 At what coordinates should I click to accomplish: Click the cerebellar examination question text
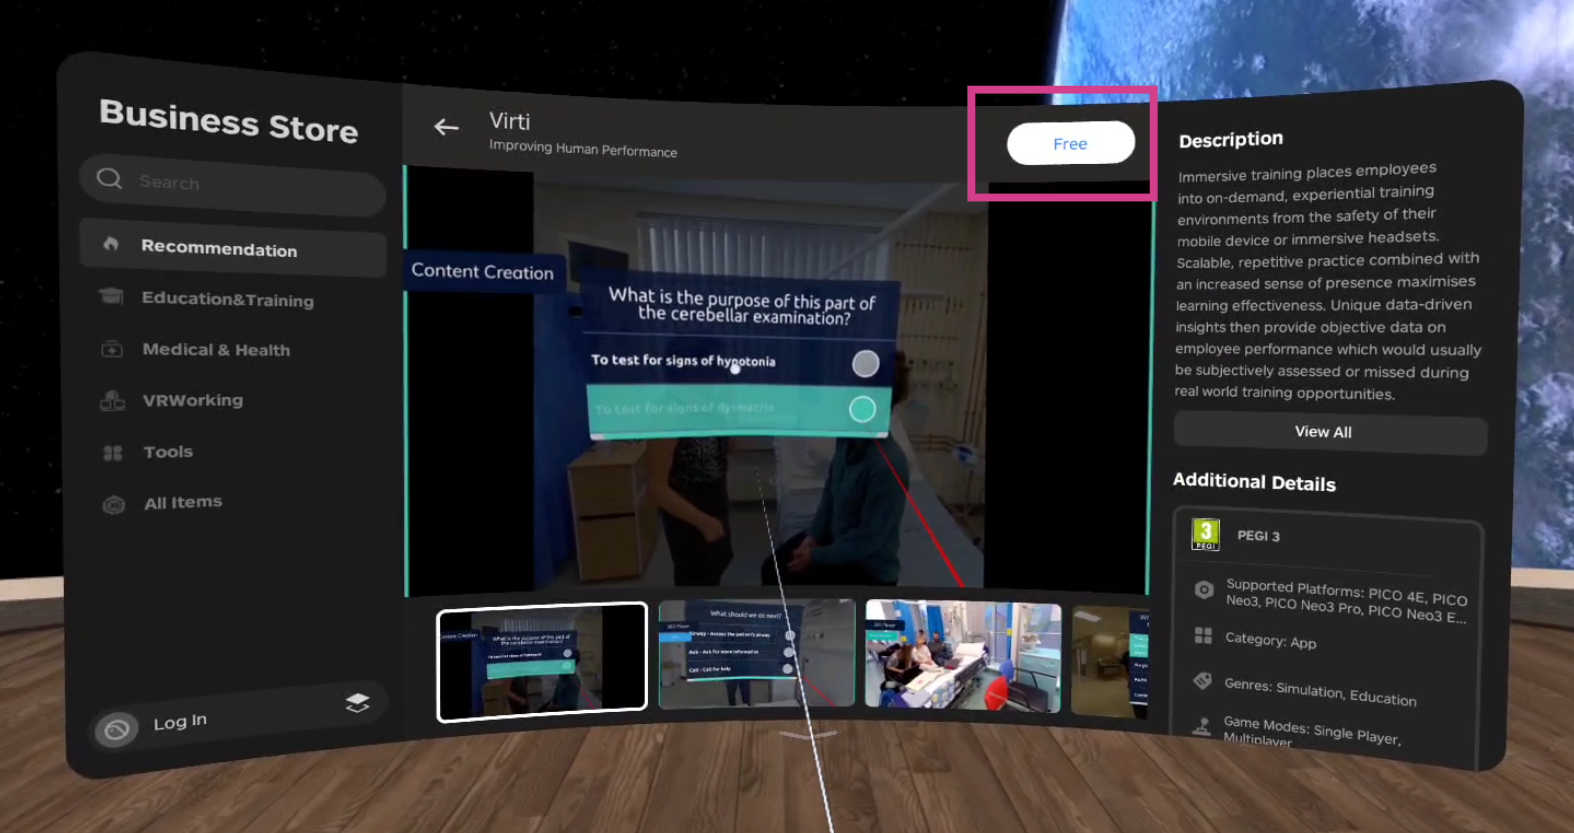742,306
